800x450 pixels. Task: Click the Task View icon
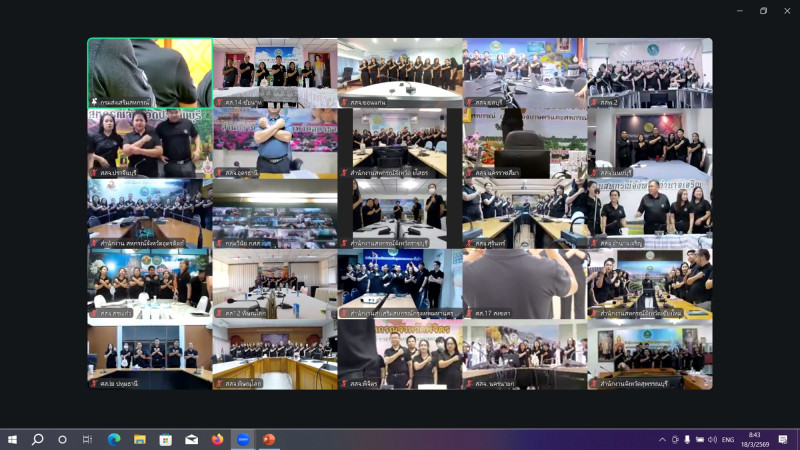click(x=87, y=439)
